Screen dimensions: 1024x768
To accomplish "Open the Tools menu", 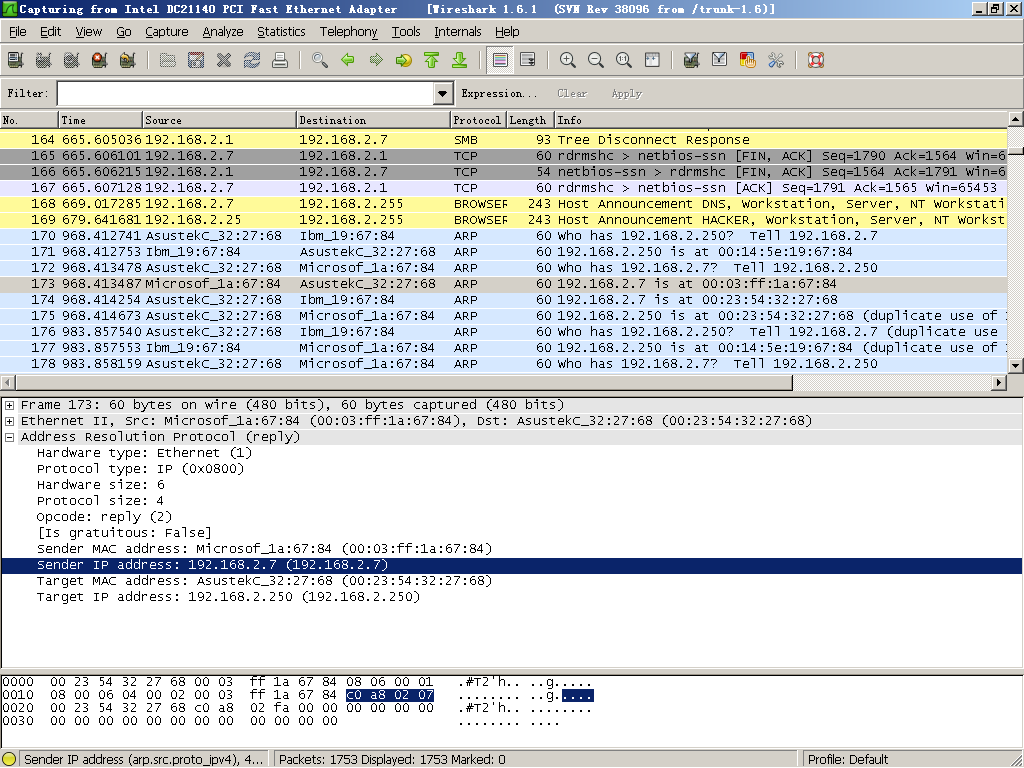I will 406,32.
